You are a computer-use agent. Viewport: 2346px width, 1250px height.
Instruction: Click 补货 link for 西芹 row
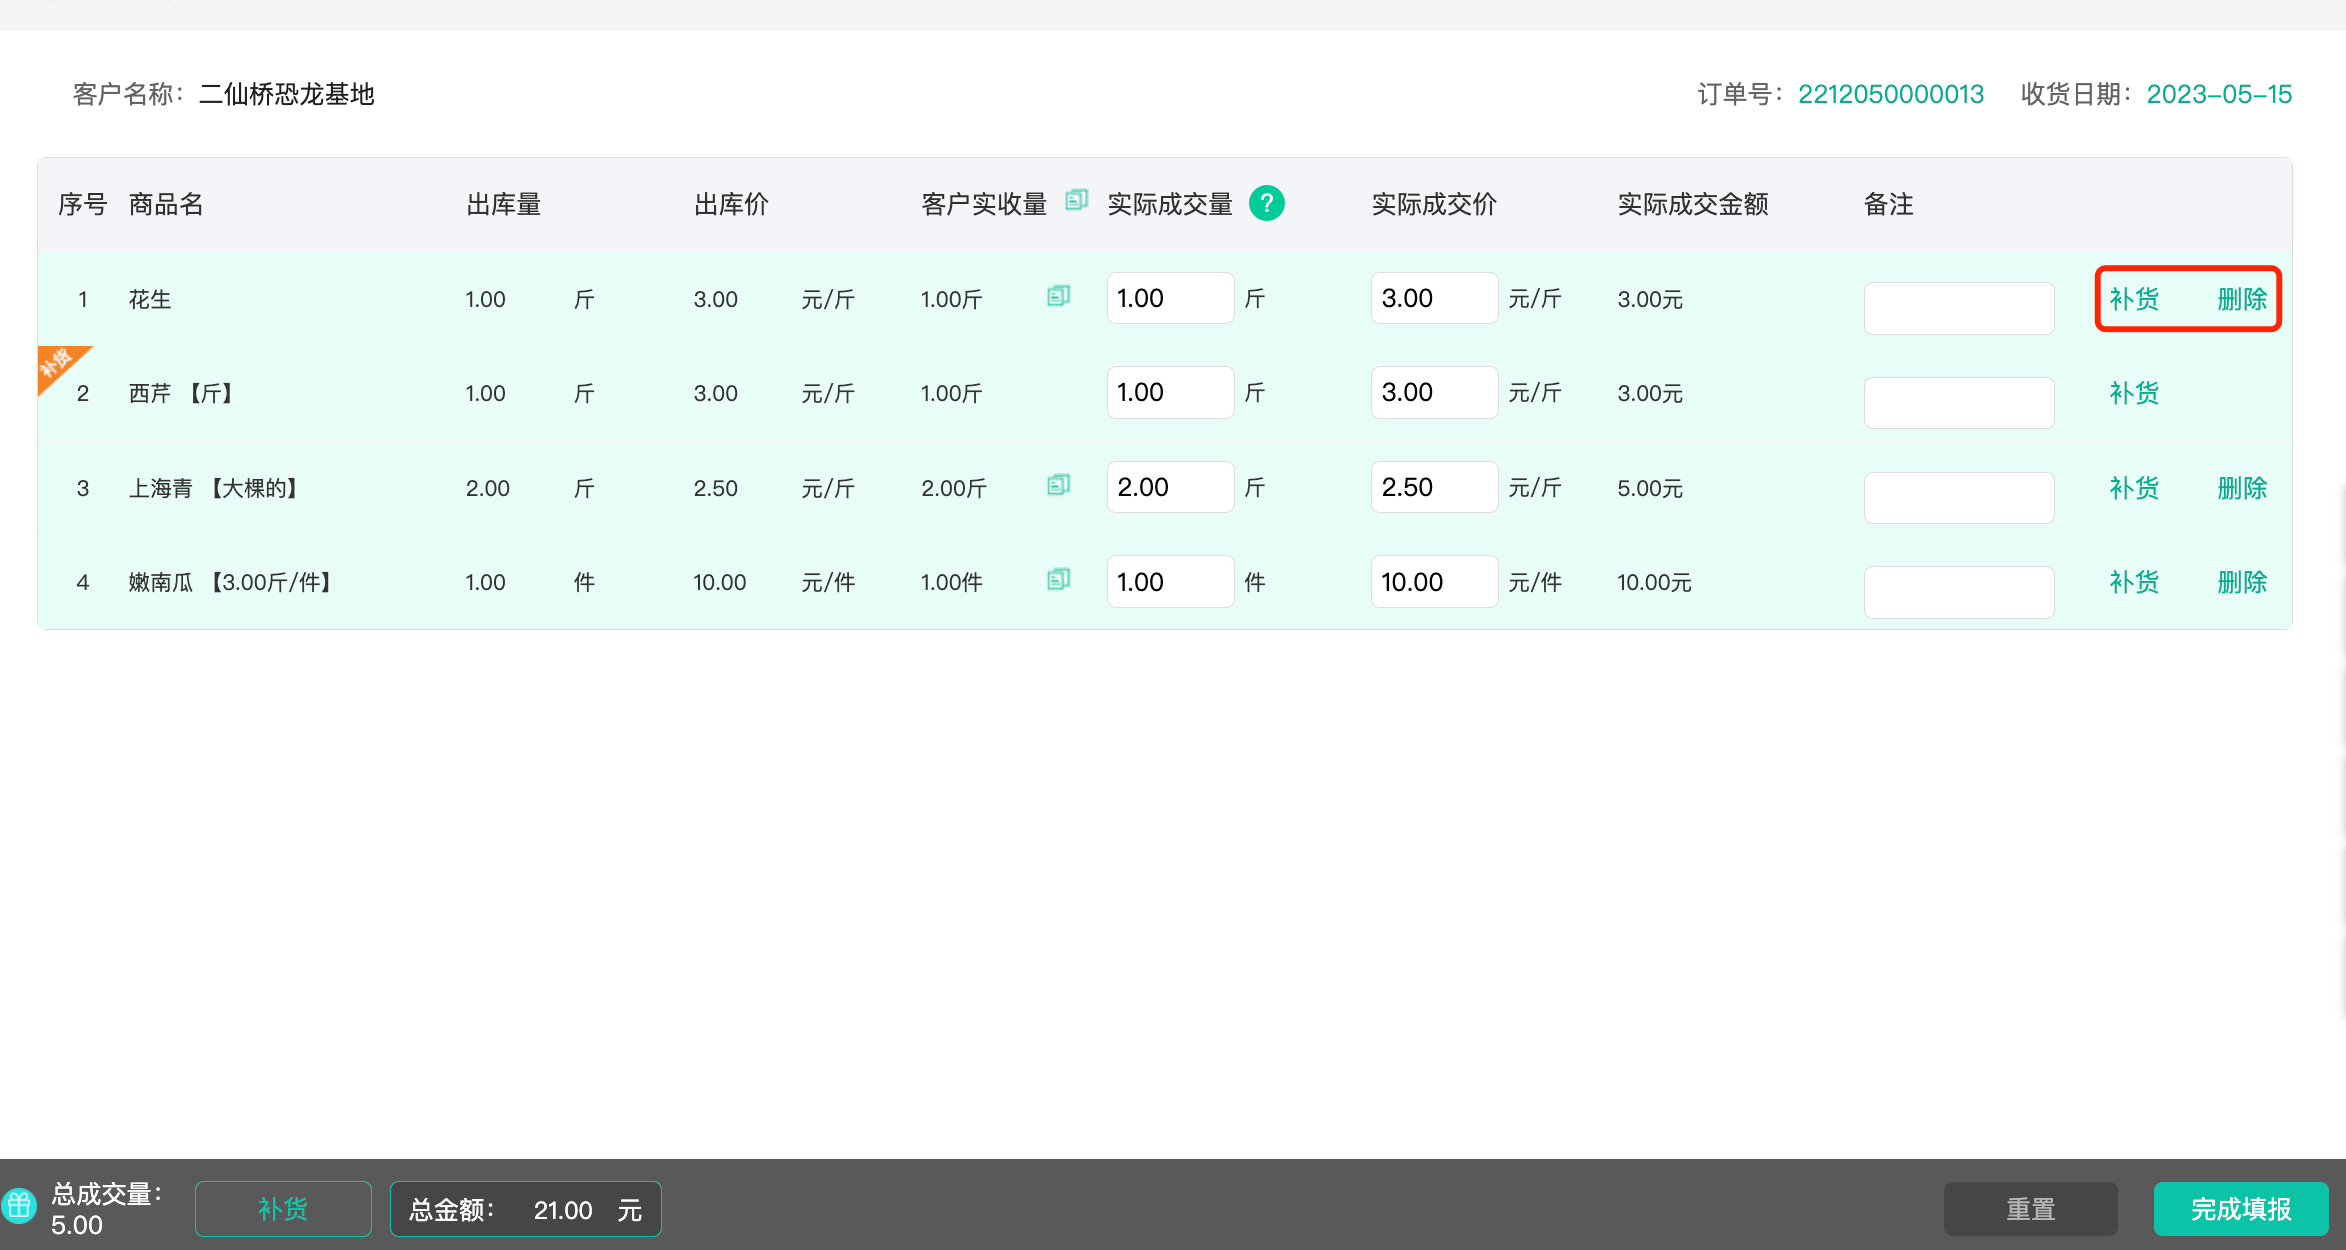[x=2134, y=393]
